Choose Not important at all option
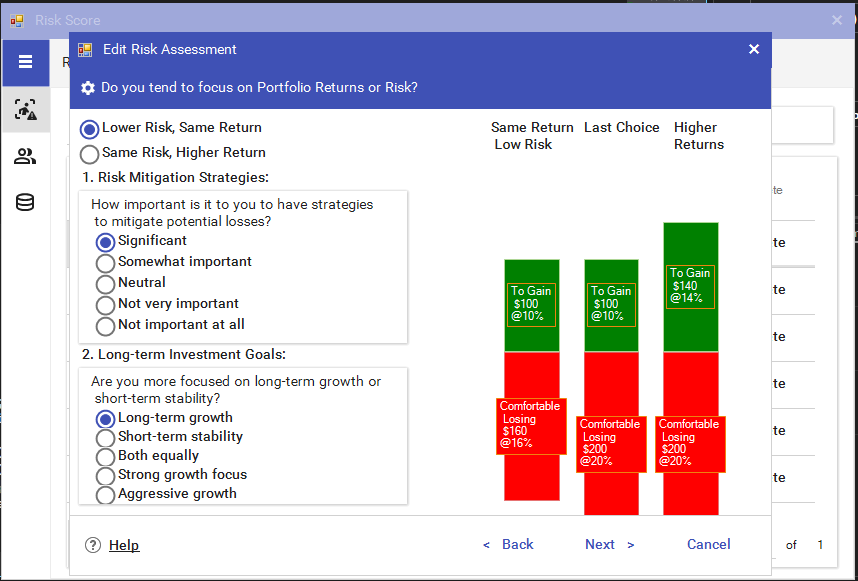 tap(170, 325)
